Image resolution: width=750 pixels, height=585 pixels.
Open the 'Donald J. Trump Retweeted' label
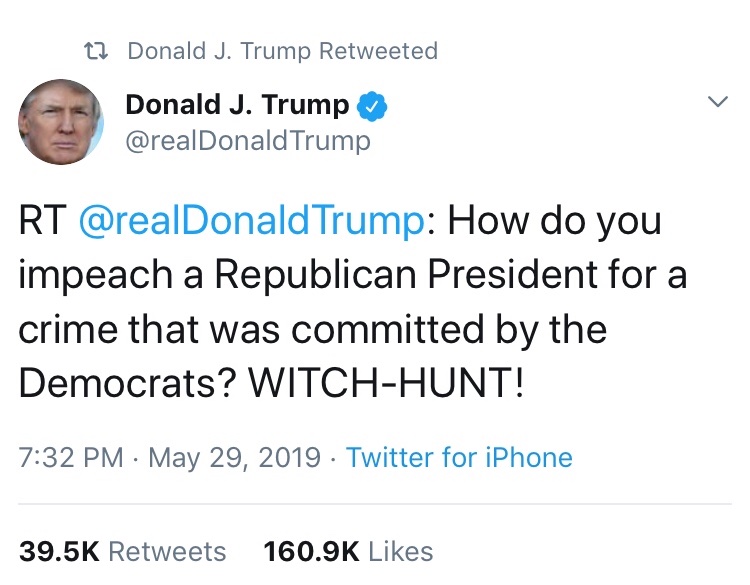pyautogui.click(x=282, y=51)
